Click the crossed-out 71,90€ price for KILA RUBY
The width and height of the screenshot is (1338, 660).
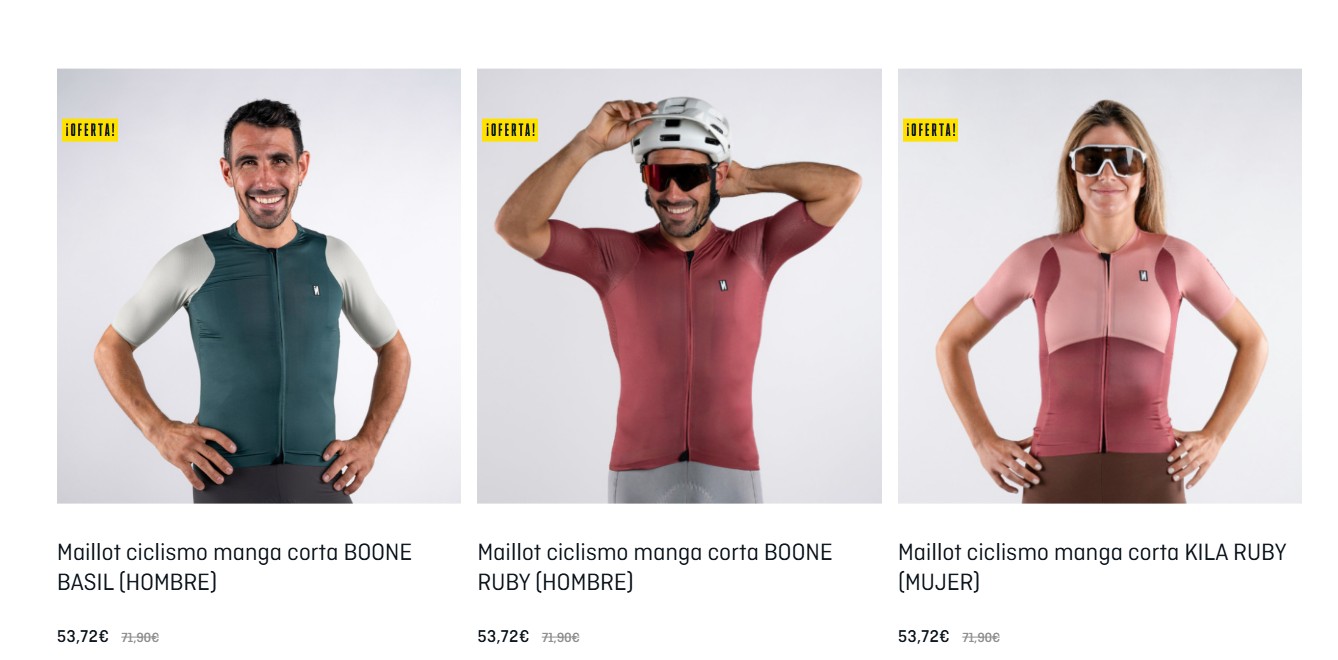tap(981, 638)
